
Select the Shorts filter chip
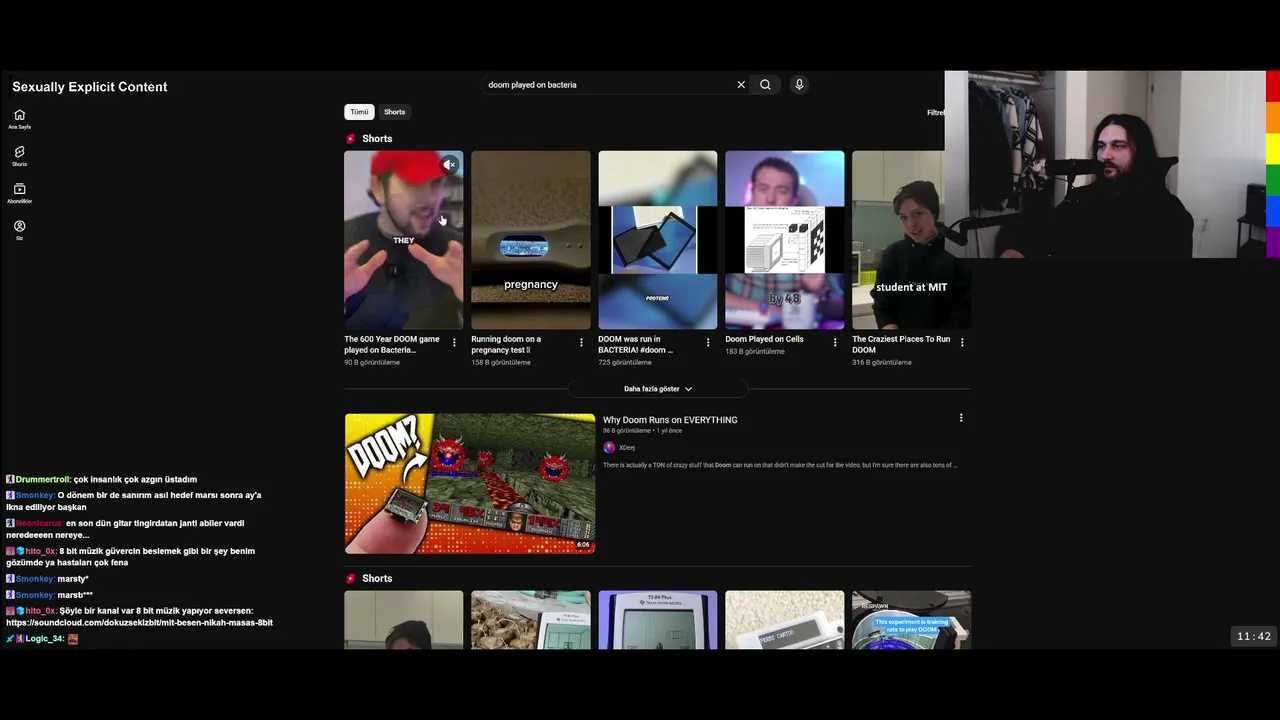click(395, 112)
